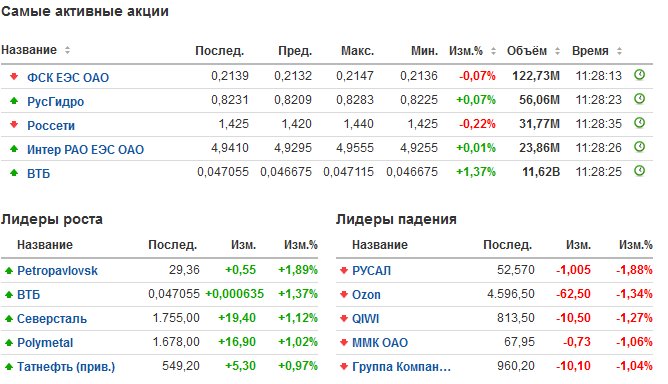Click red down arrow beside РУСАЛ

[344, 270]
